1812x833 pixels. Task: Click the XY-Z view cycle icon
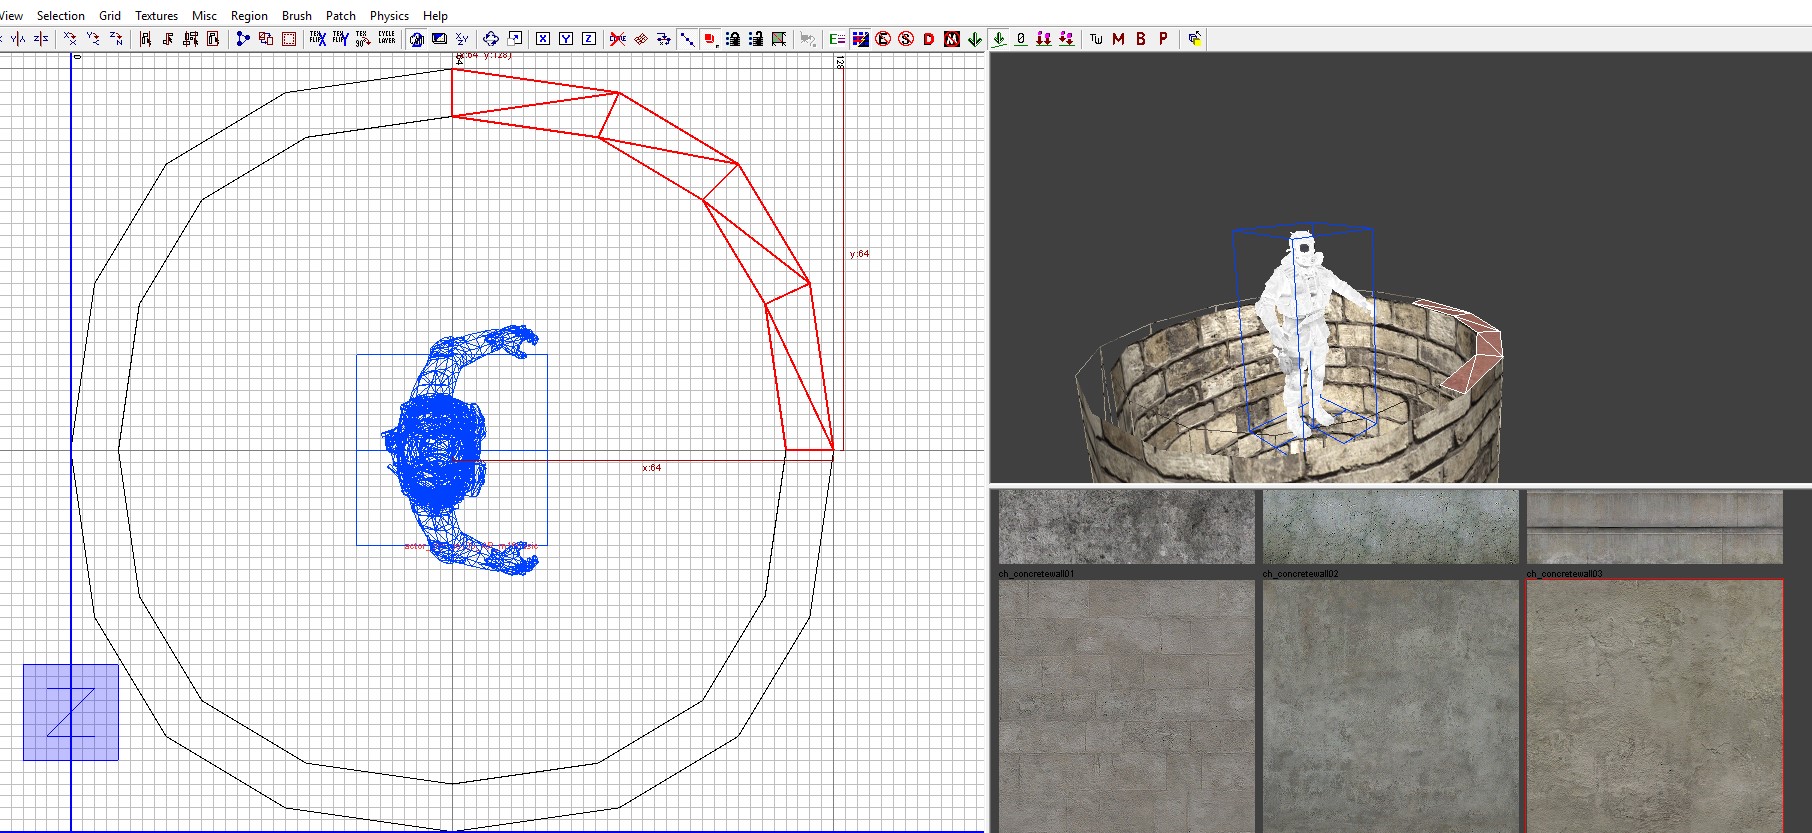pos(462,39)
